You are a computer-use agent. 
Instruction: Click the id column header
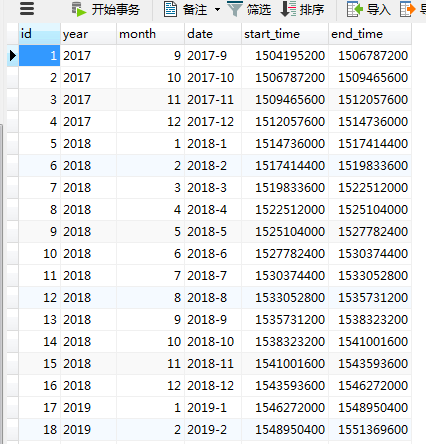40,34
